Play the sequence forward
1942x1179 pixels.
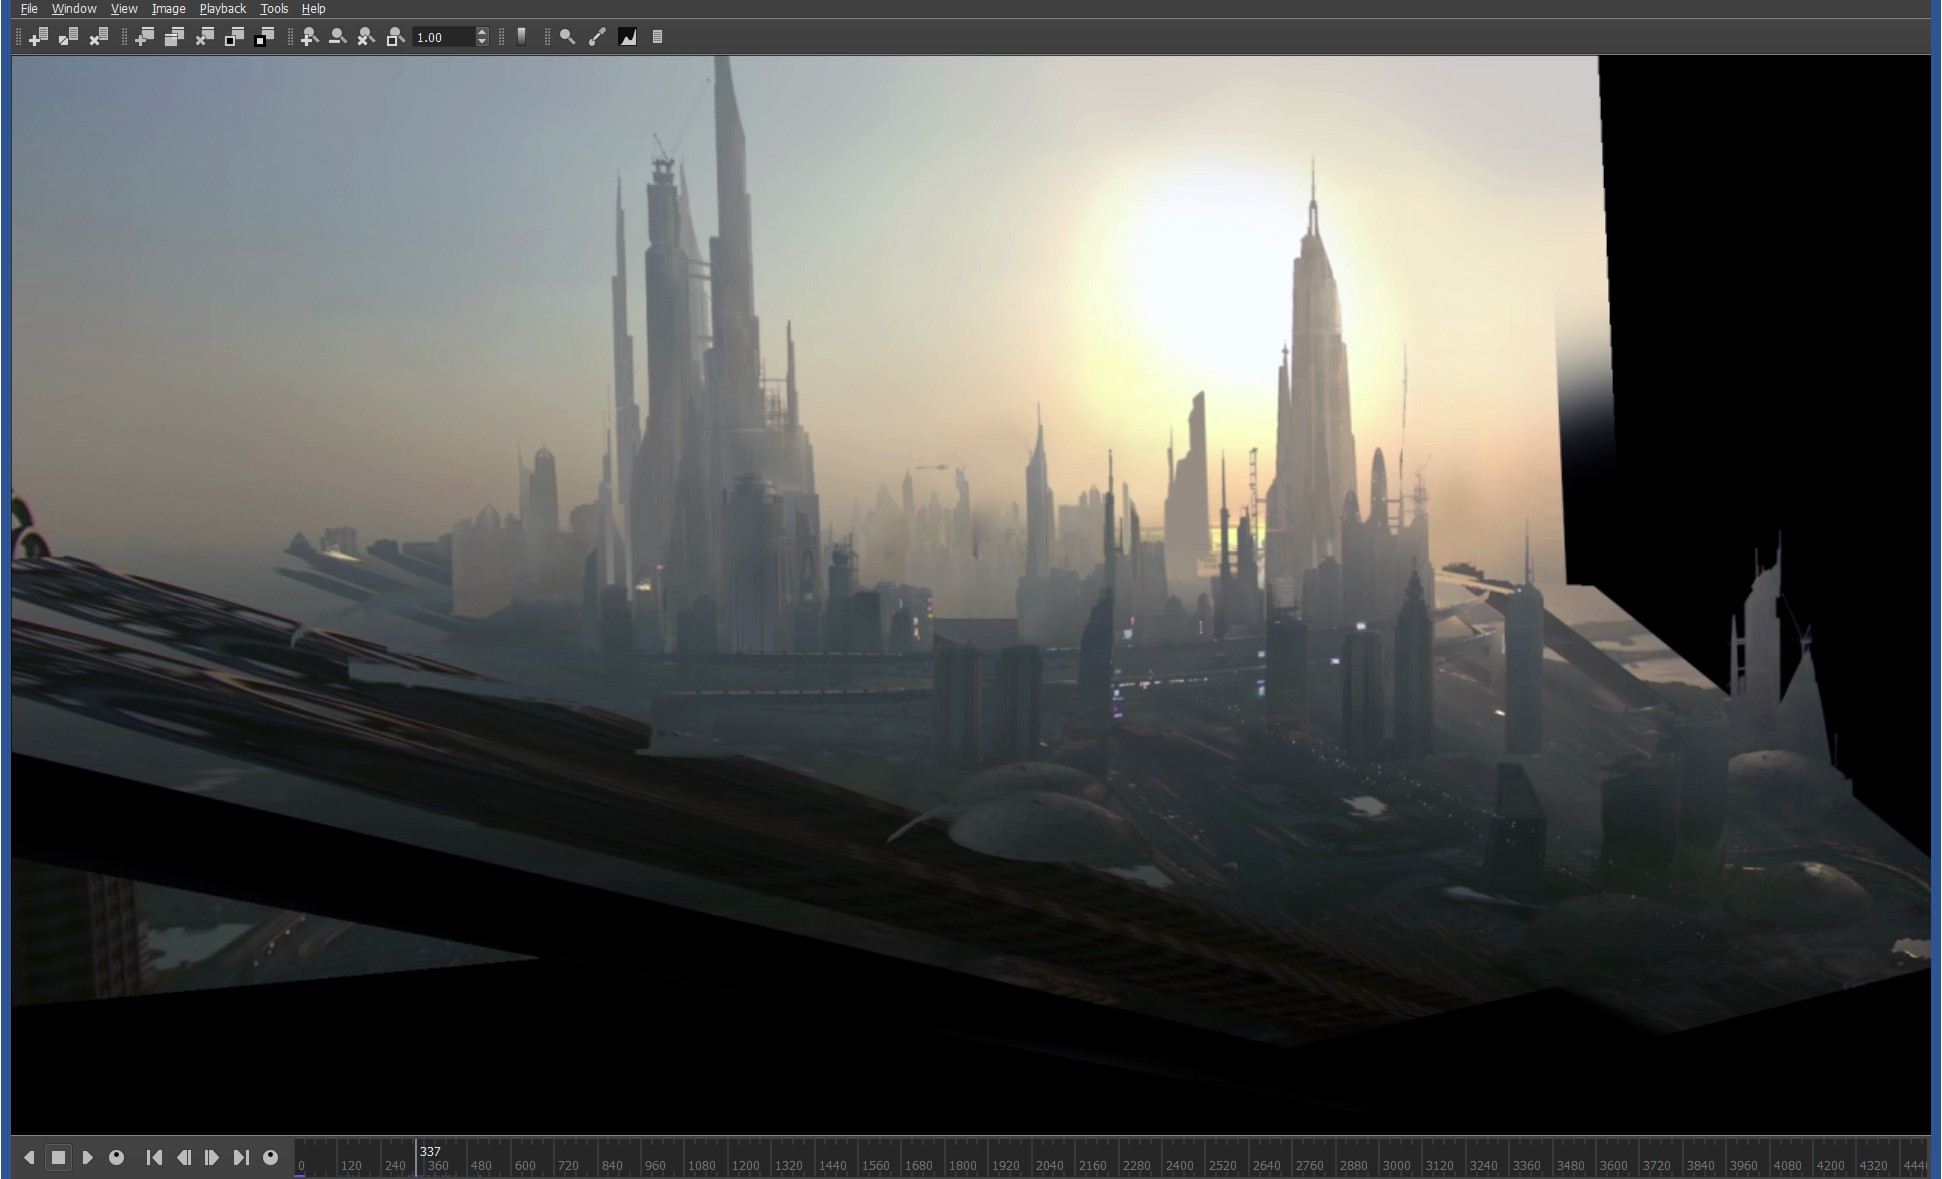tap(87, 1157)
